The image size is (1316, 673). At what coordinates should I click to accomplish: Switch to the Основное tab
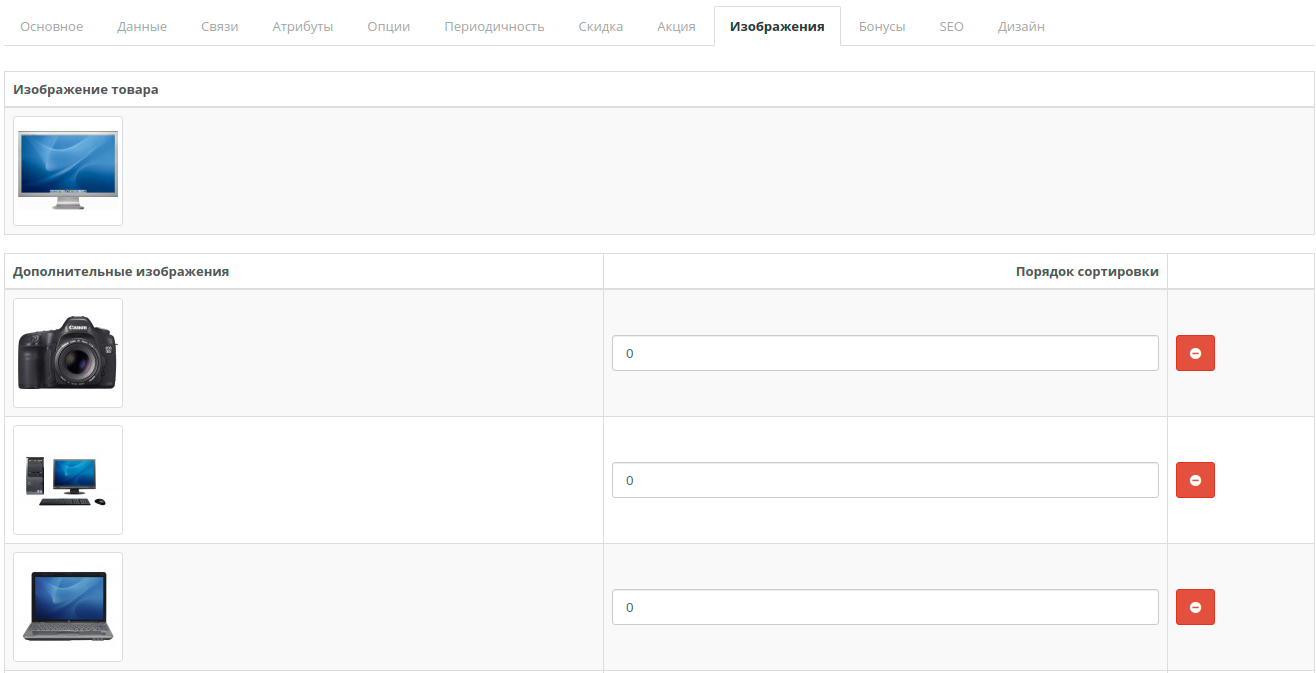(52, 27)
